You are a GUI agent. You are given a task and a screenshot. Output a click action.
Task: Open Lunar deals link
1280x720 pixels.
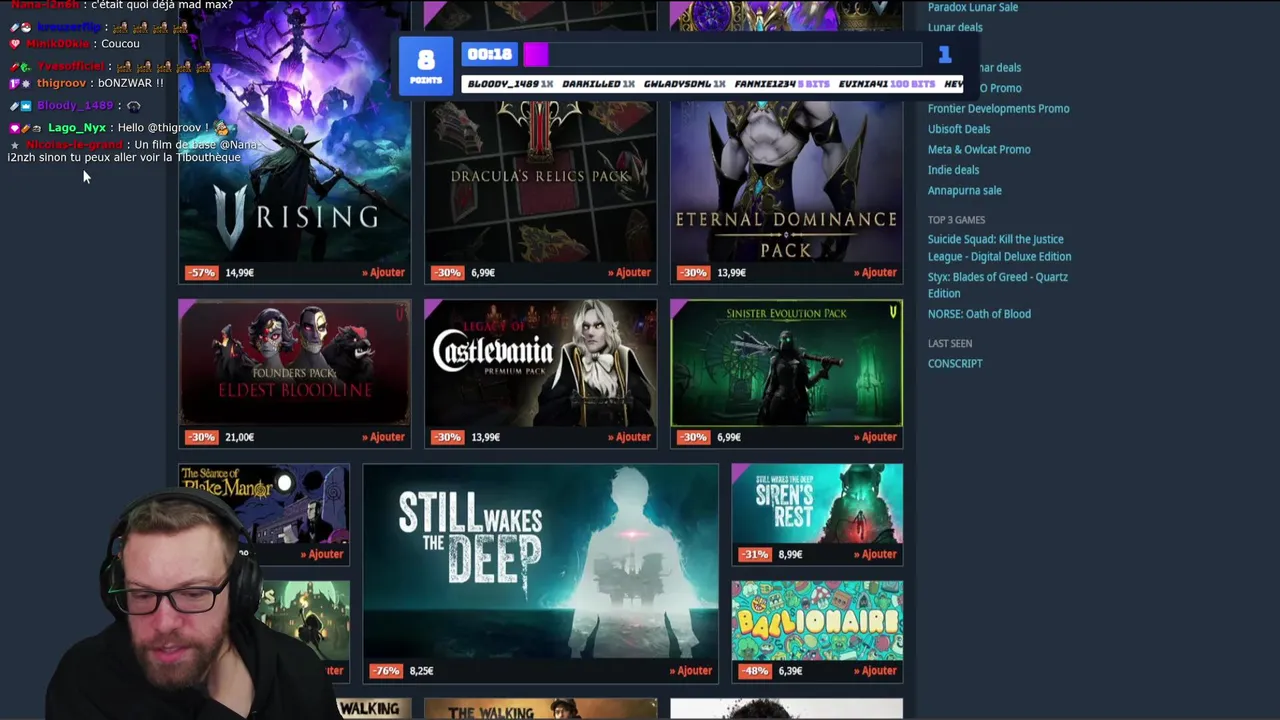[955, 28]
